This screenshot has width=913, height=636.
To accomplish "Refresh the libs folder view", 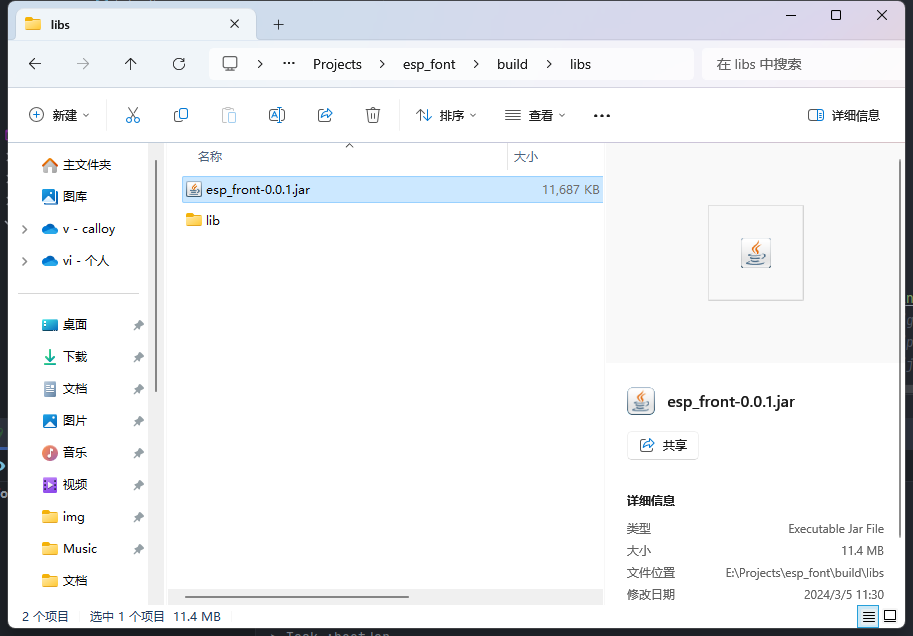I will [x=179, y=64].
